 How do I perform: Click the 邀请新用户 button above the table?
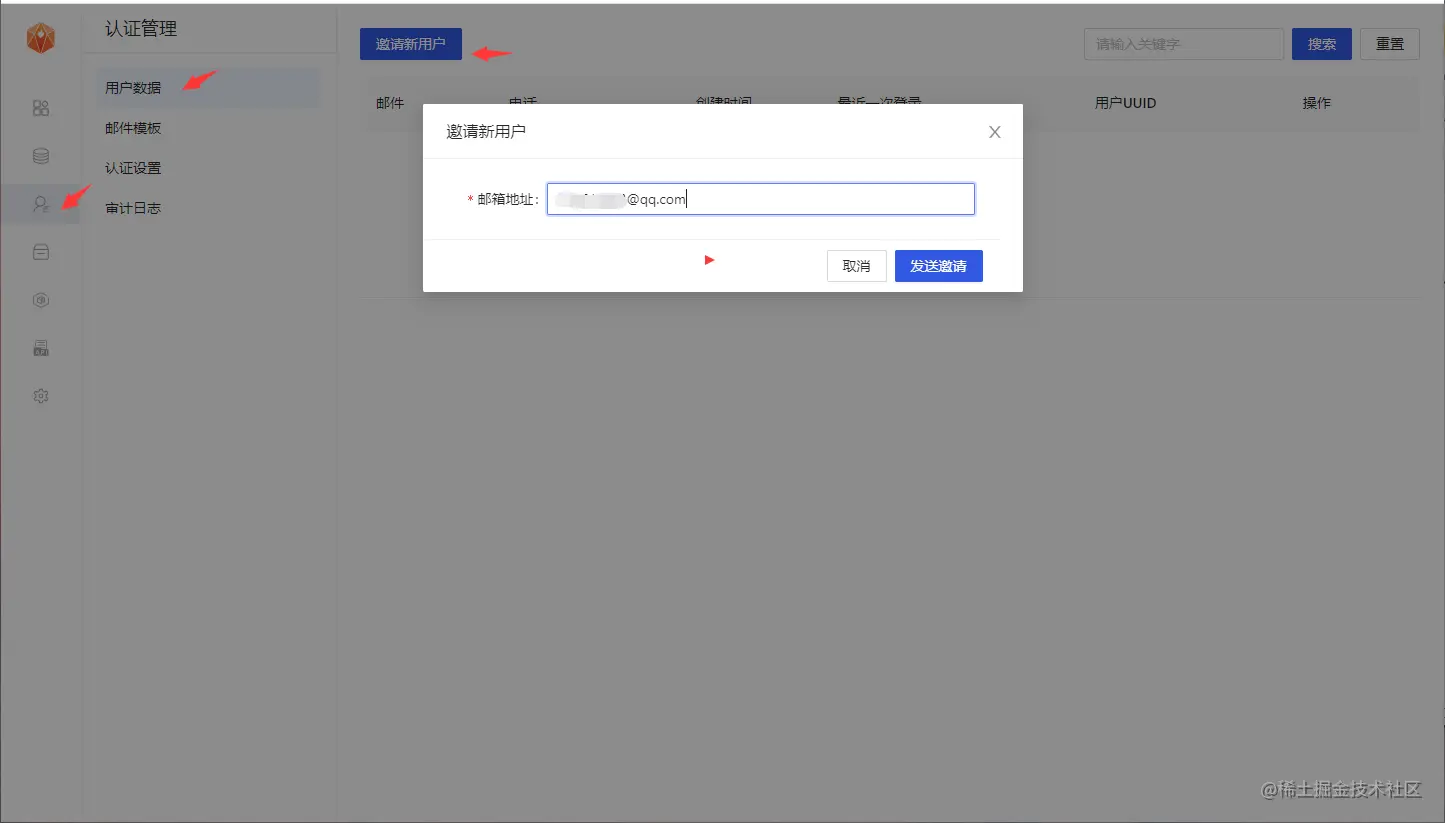point(411,44)
